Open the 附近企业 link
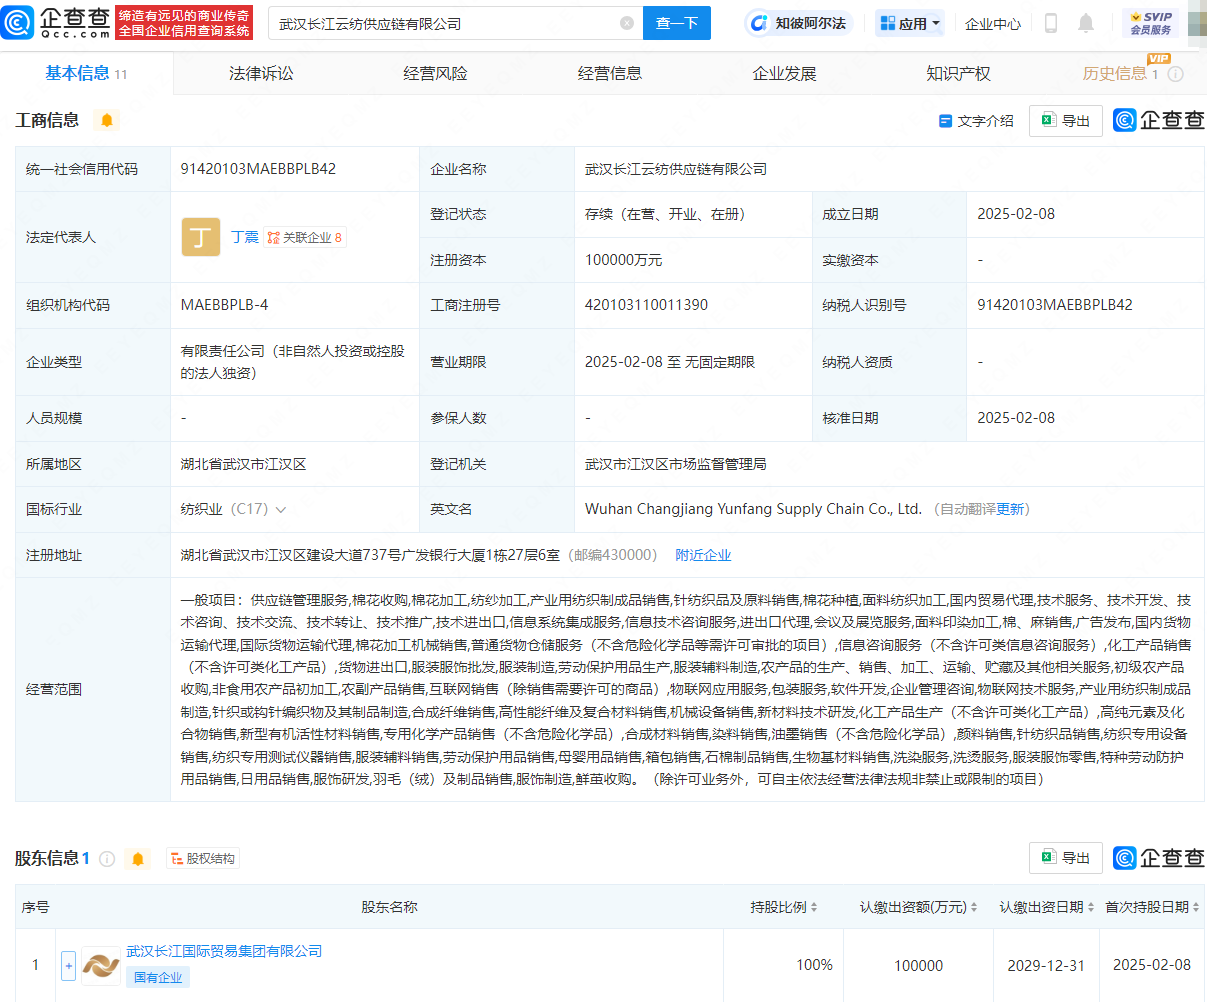 (x=703, y=554)
